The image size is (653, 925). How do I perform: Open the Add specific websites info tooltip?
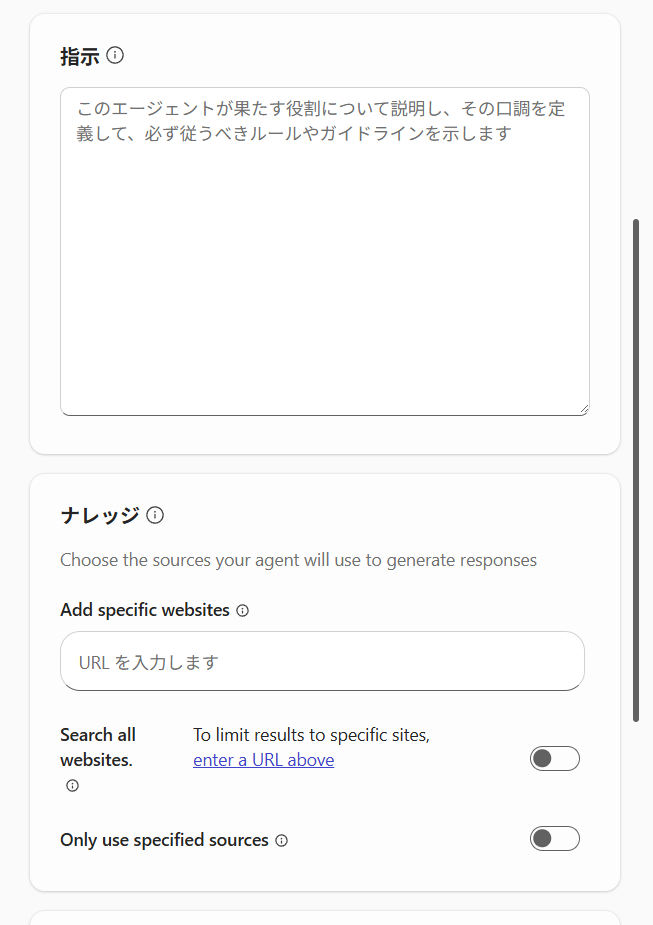[x=242, y=610]
